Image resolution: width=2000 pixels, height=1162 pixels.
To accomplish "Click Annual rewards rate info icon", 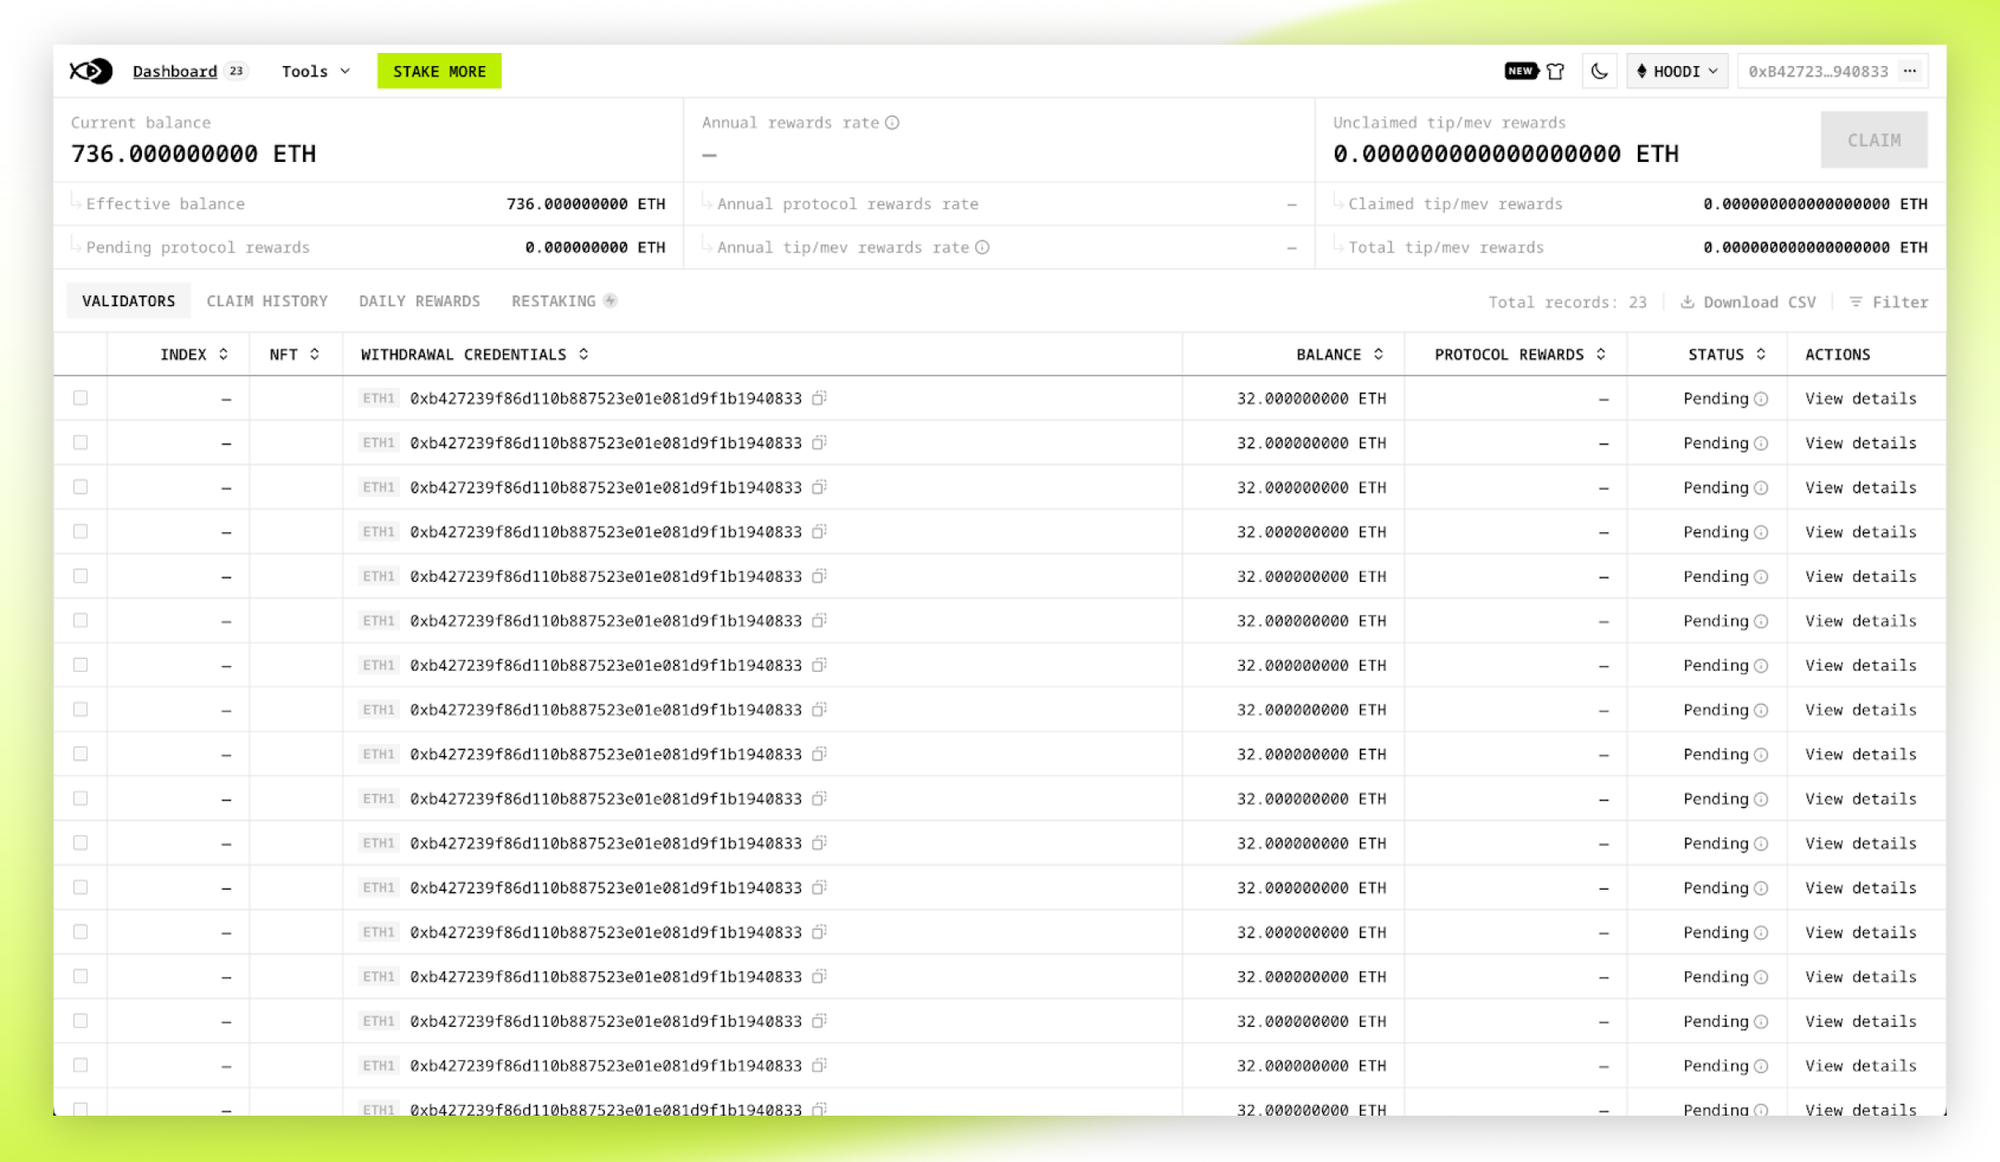I will point(892,123).
